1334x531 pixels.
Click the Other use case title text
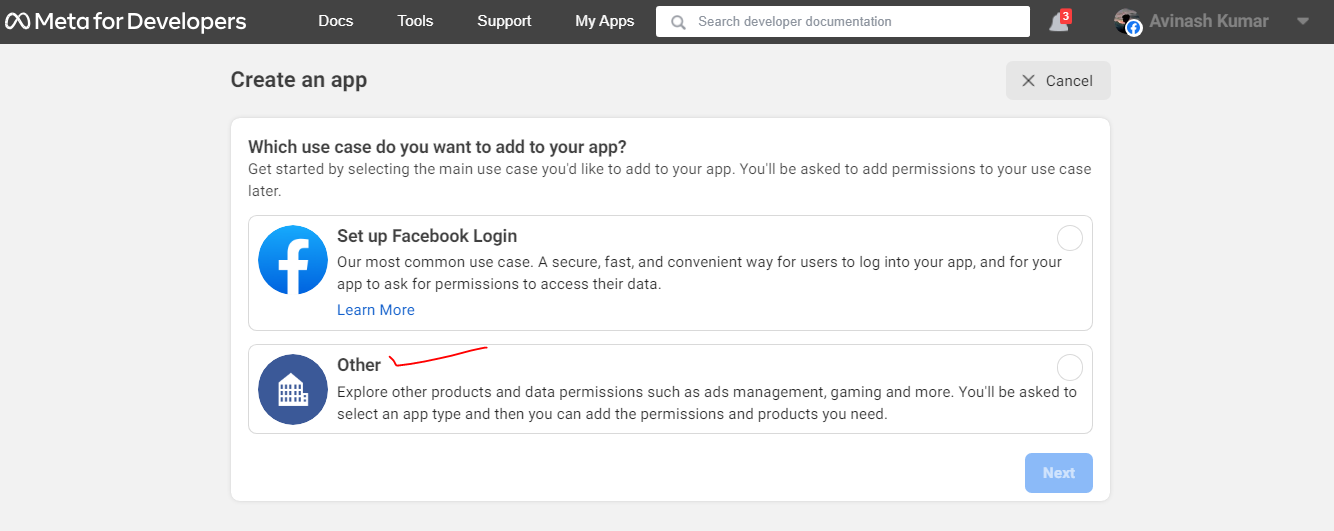pos(359,365)
